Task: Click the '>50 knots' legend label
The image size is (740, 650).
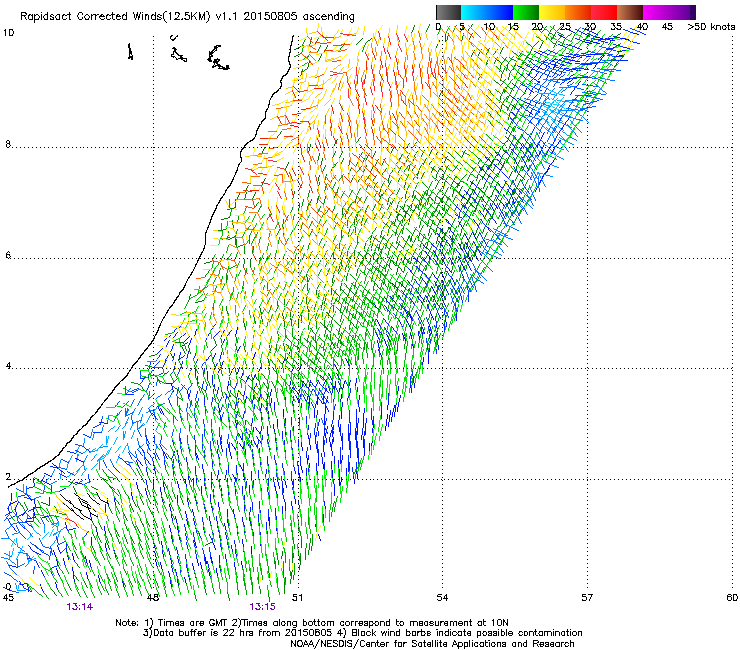Action: (x=711, y=27)
